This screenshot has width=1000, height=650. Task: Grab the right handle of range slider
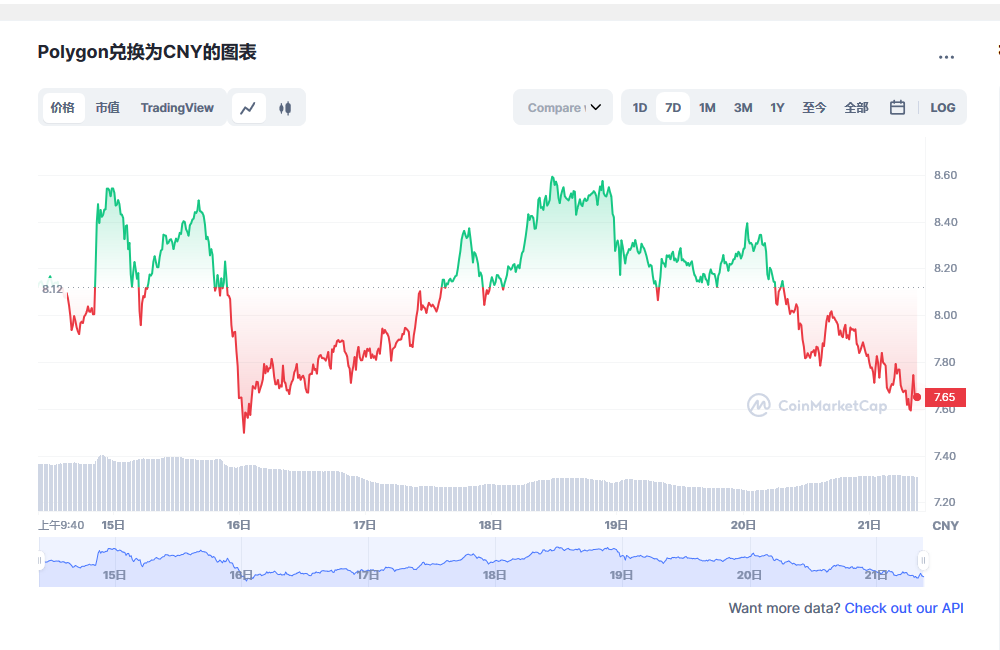[923, 560]
